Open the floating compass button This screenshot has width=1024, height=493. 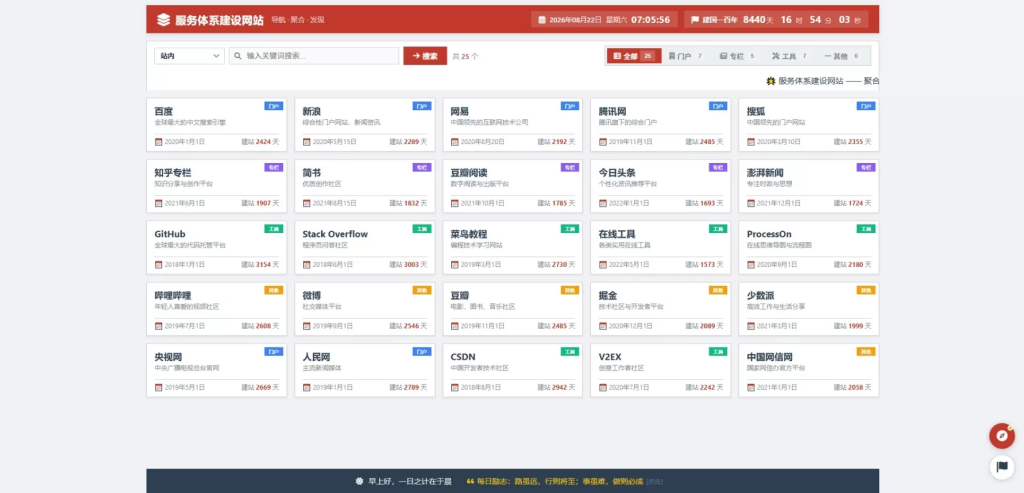pyautogui.click(x=1002, y=436)
